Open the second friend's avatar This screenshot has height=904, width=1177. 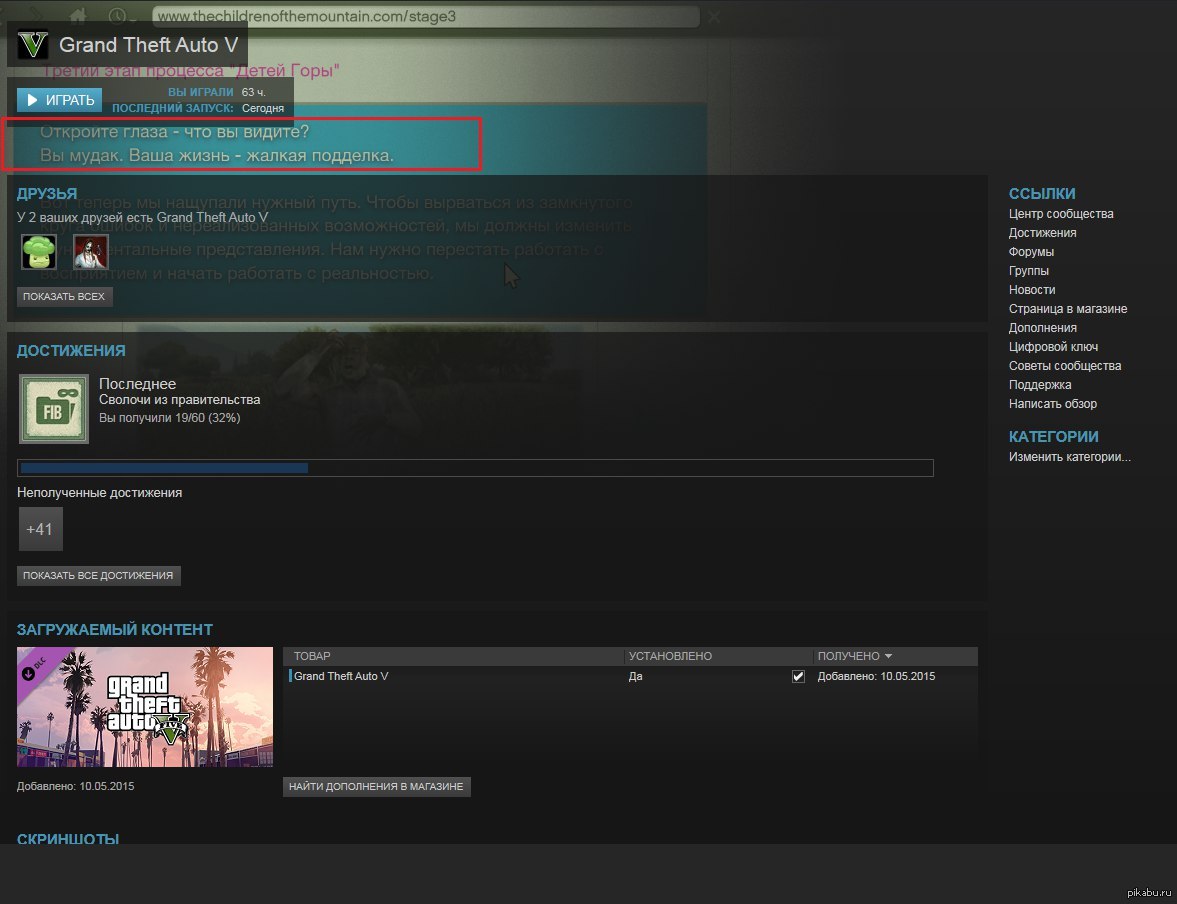[x=90, y=252]
